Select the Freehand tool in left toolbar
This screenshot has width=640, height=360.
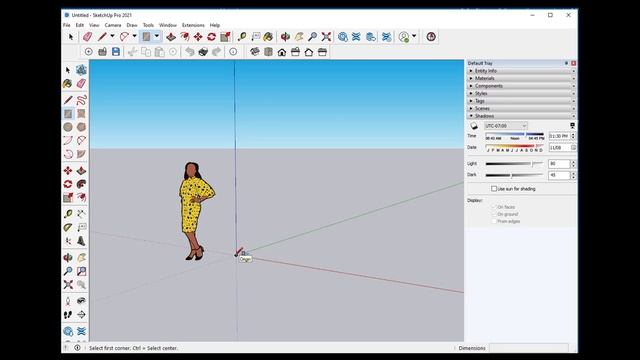pos(82,100)
